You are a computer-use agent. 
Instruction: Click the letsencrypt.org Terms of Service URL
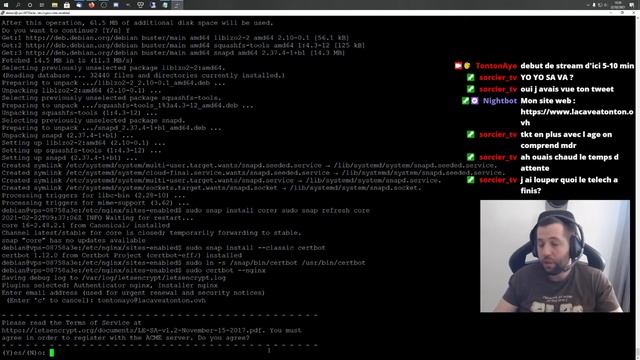click(x=132, y=330)
